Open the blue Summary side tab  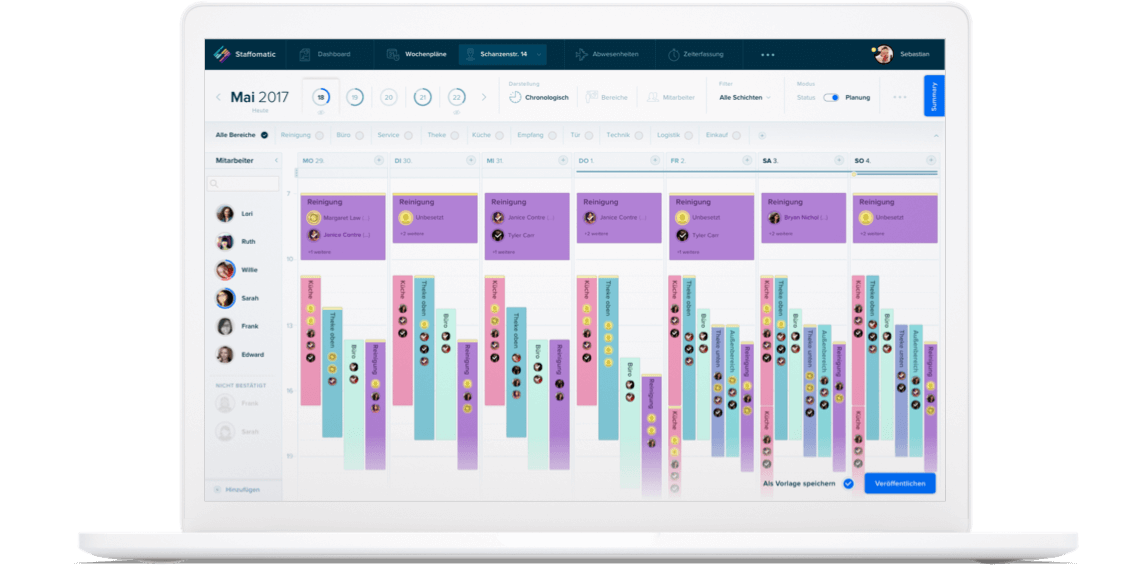pos(934,96)
